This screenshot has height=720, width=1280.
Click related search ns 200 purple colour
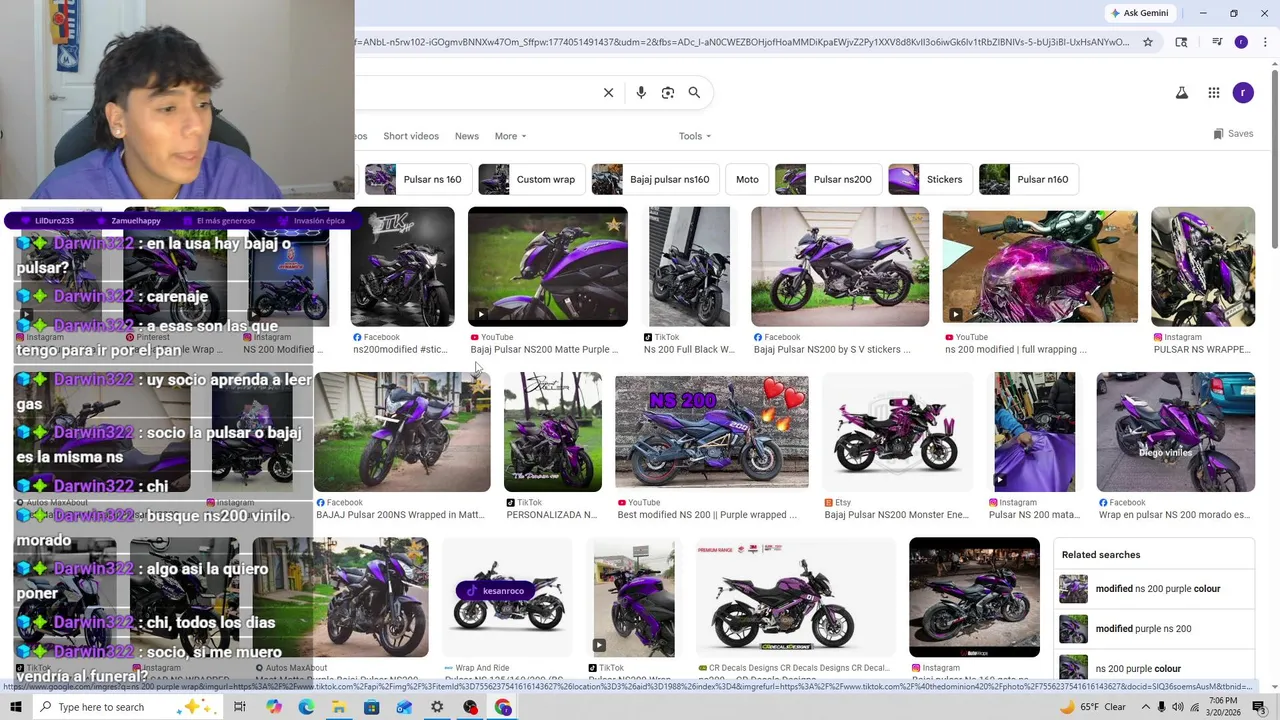coord(1155,667)
